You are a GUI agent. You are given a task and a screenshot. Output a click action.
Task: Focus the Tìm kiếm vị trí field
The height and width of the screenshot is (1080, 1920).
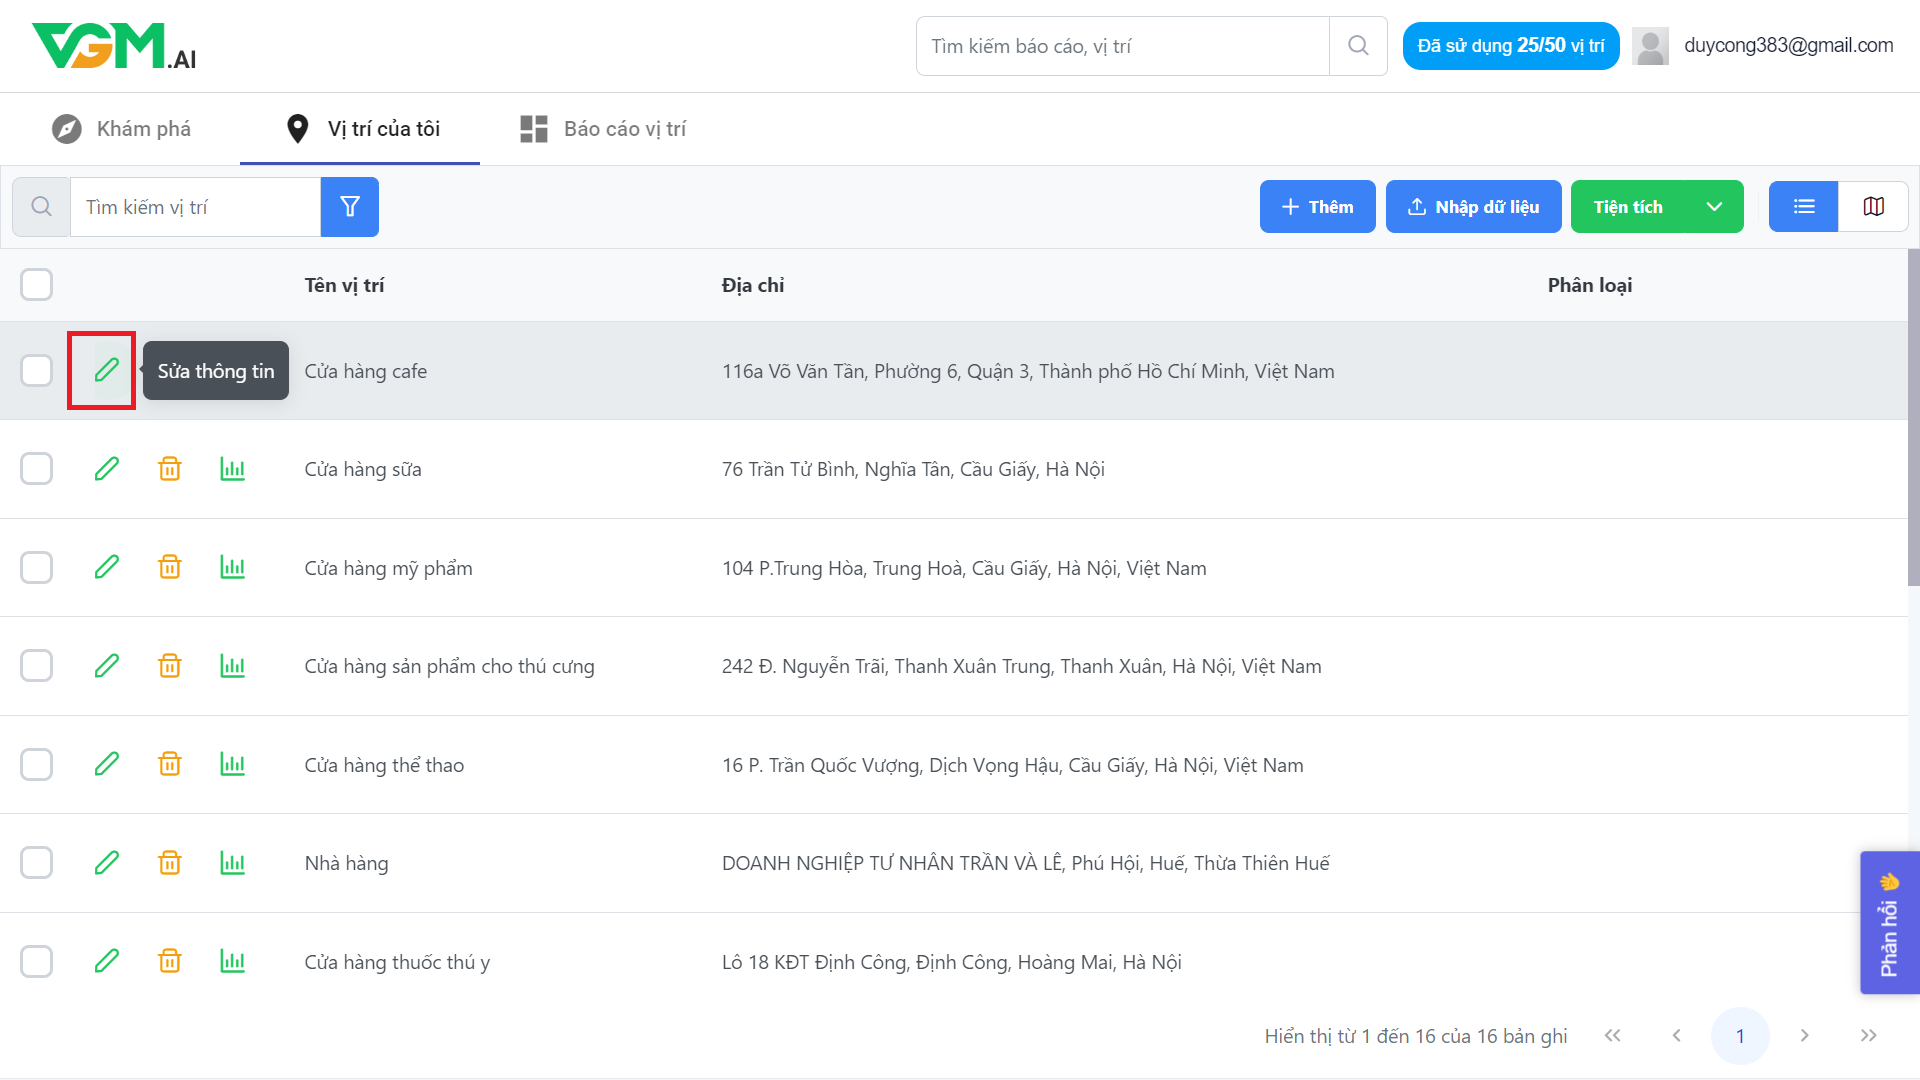pyautogui.click(x=195, y=207)
